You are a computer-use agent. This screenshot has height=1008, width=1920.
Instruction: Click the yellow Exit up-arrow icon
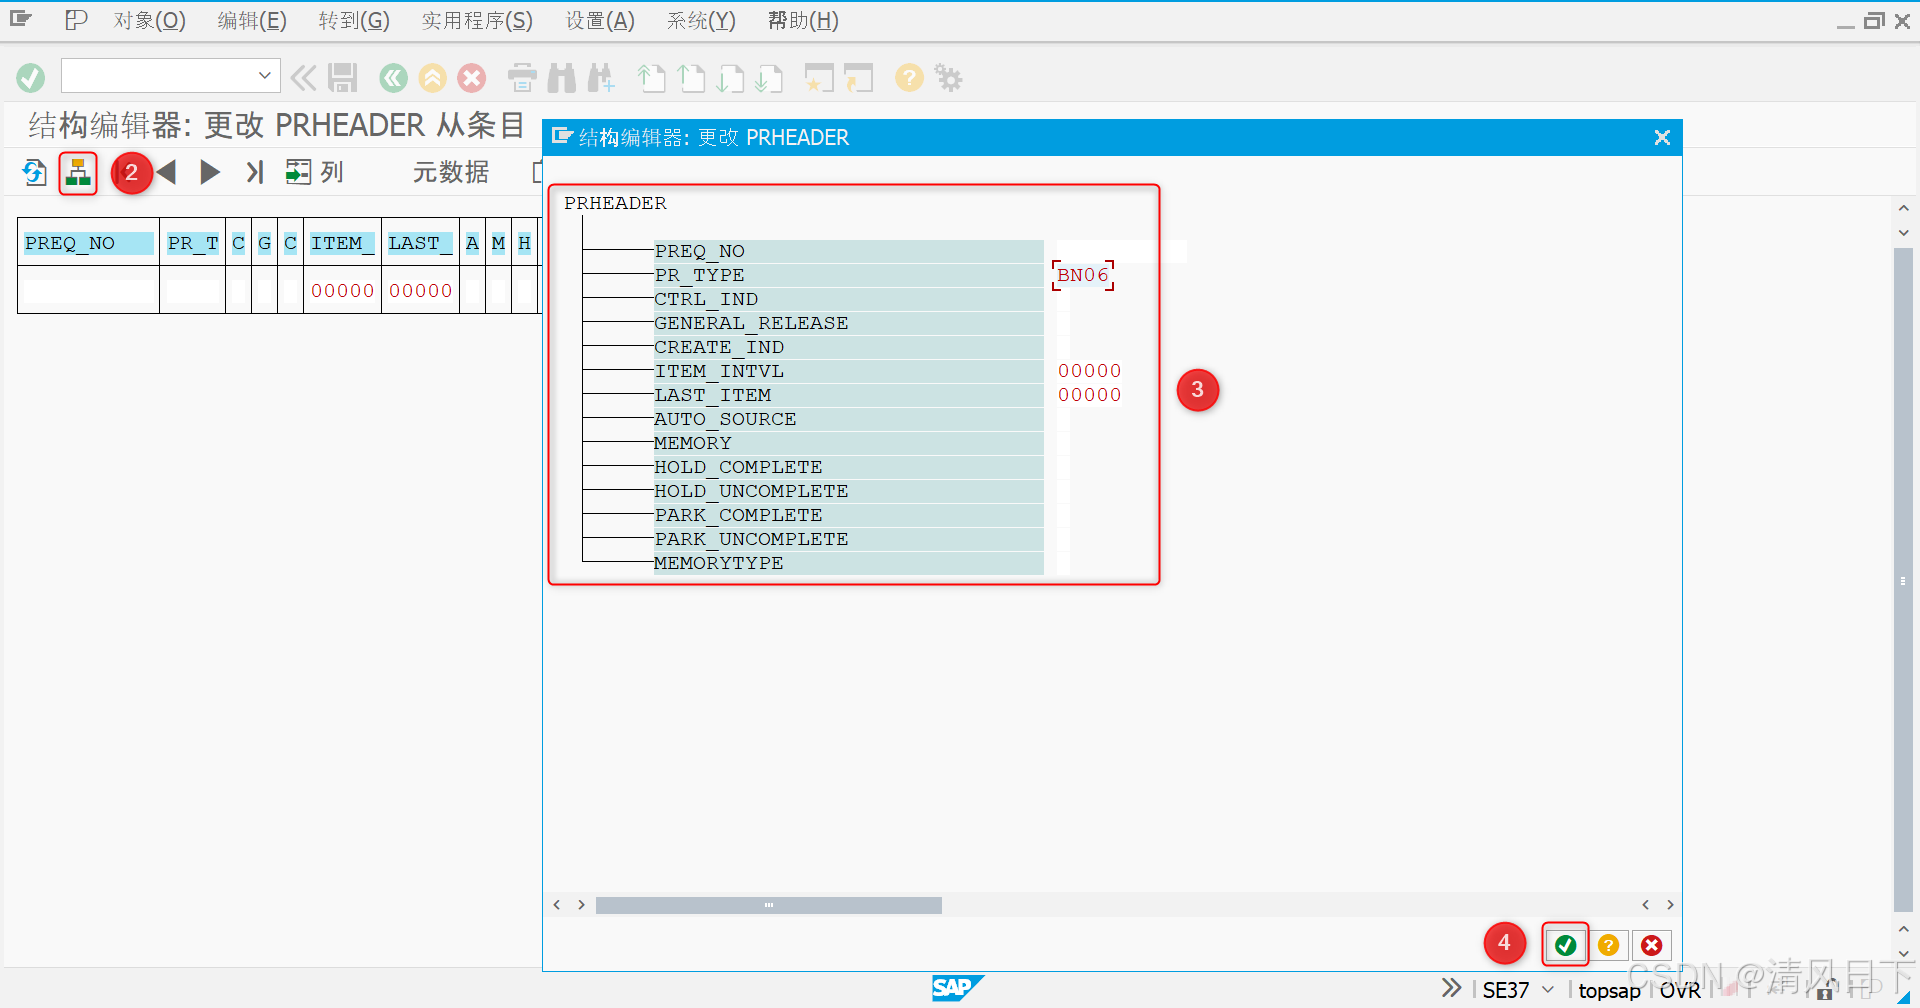point(432,77)
